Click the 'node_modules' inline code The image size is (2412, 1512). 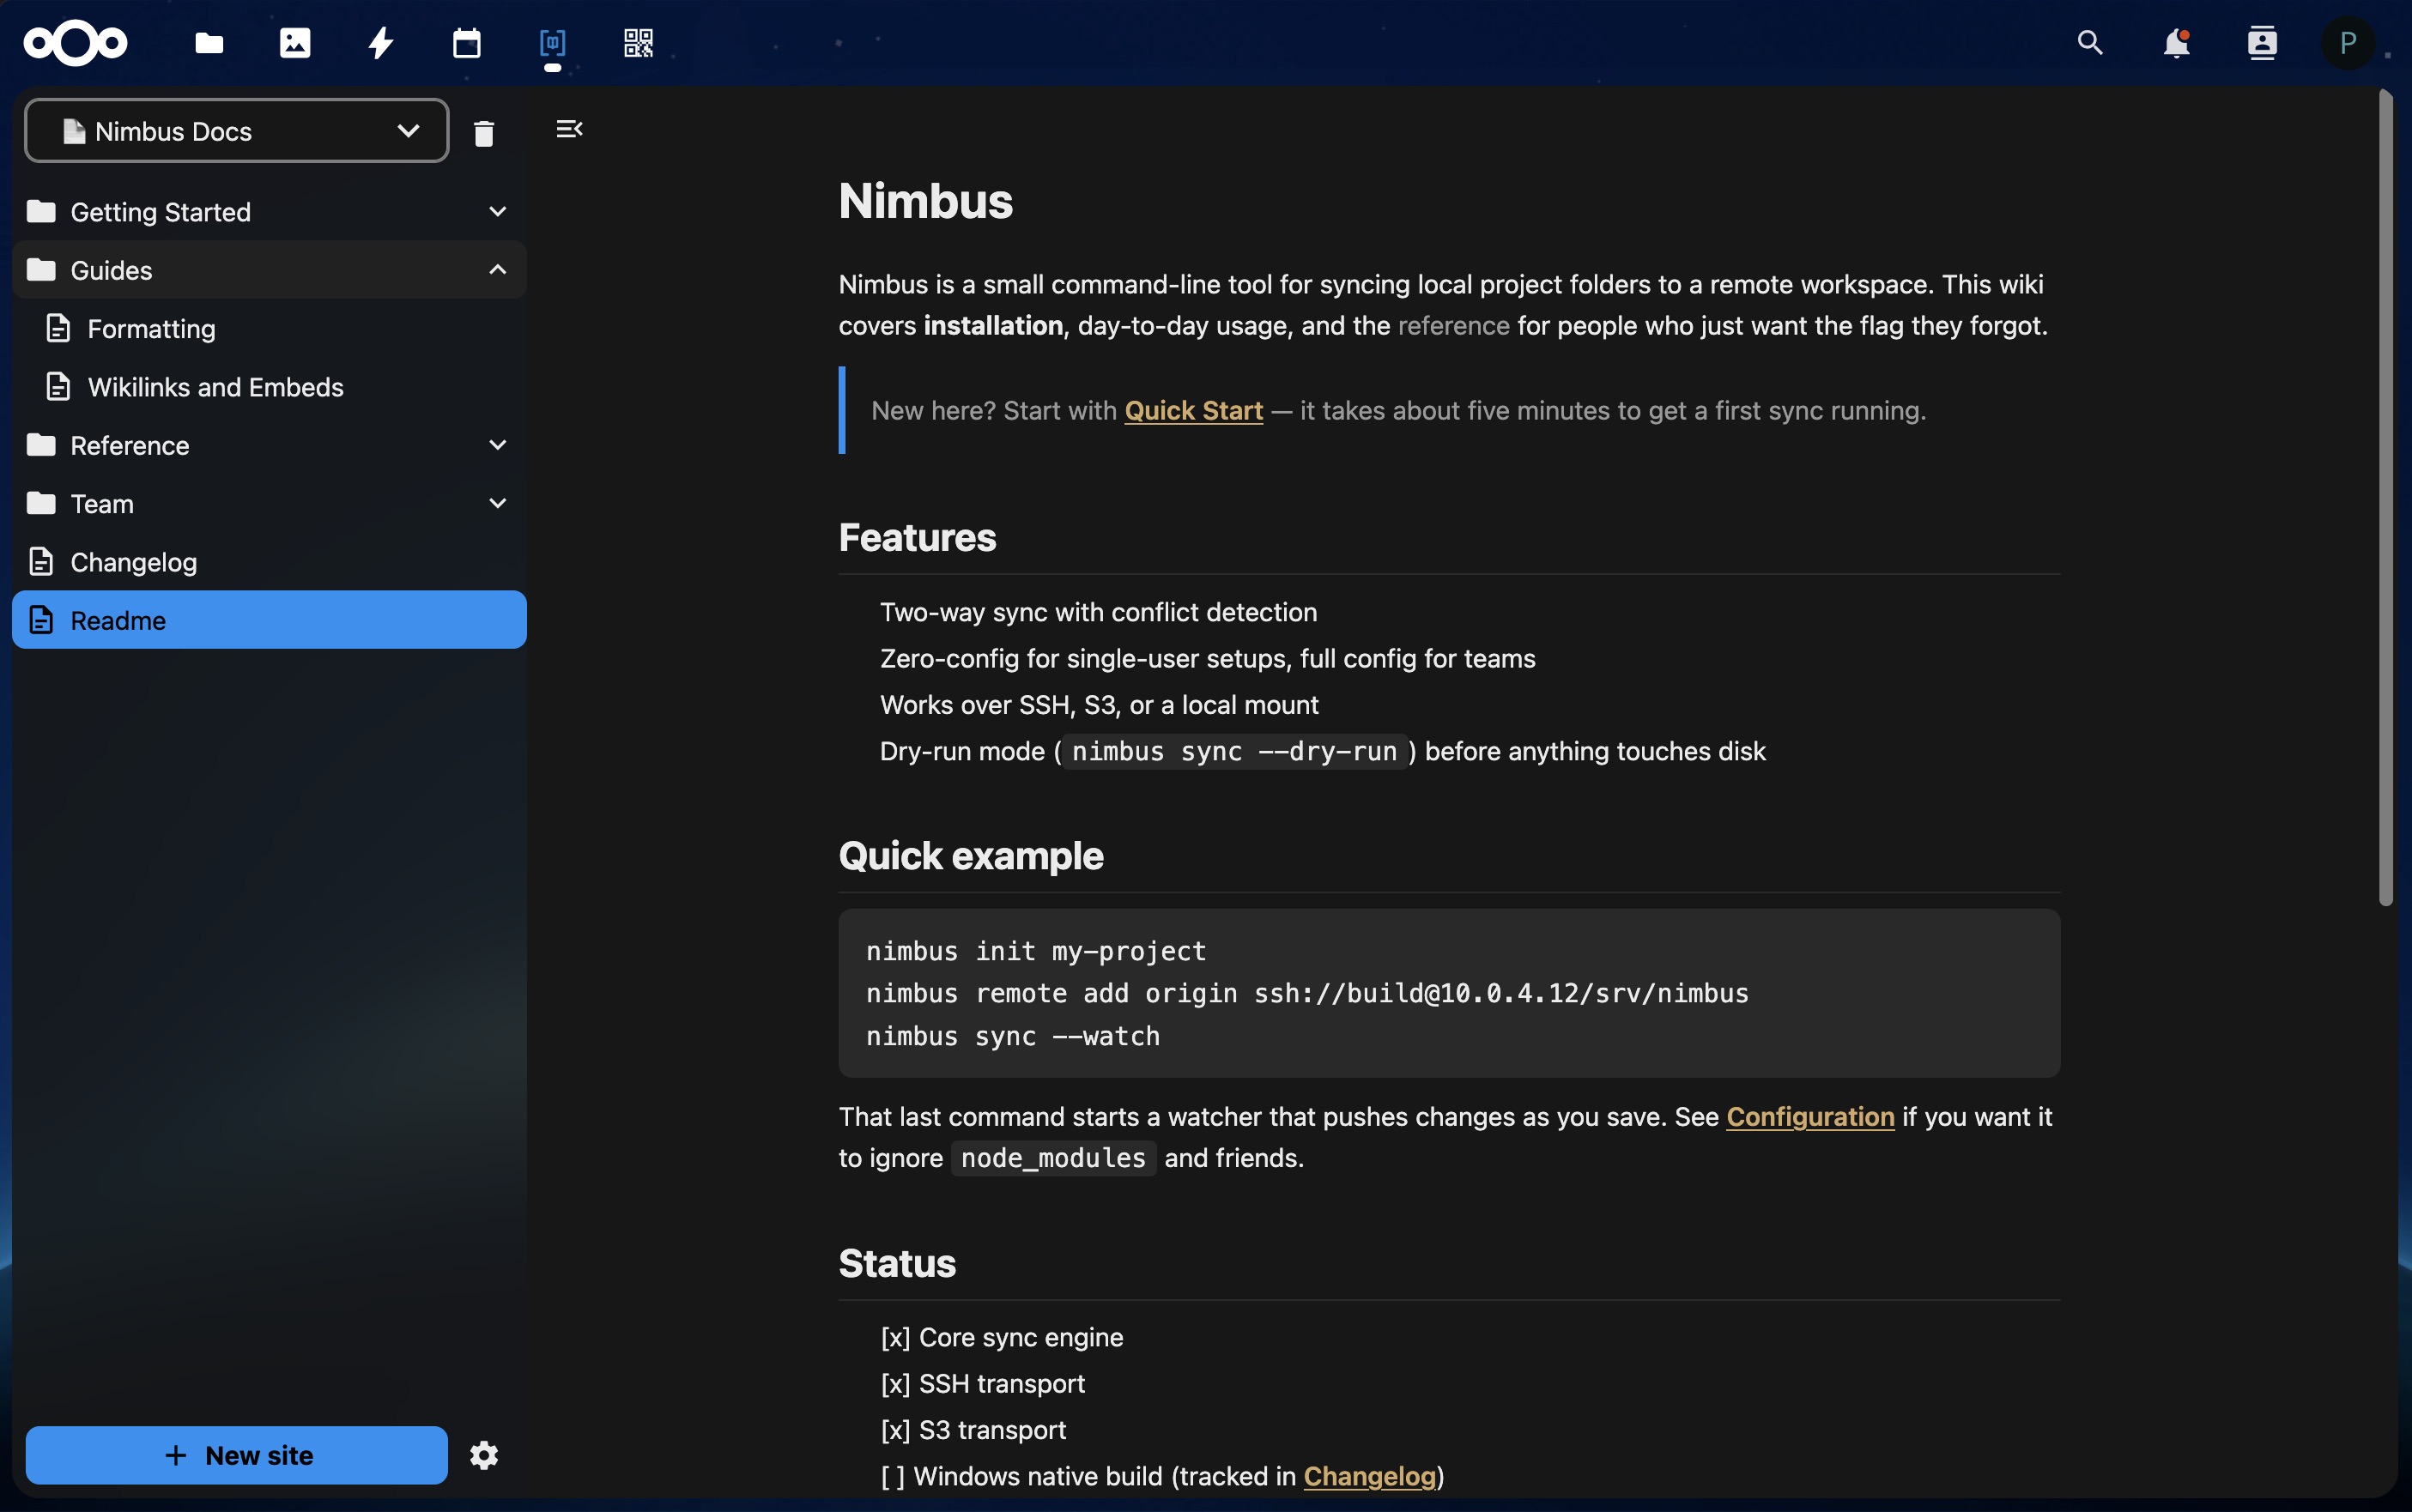click(1053, 1157)
